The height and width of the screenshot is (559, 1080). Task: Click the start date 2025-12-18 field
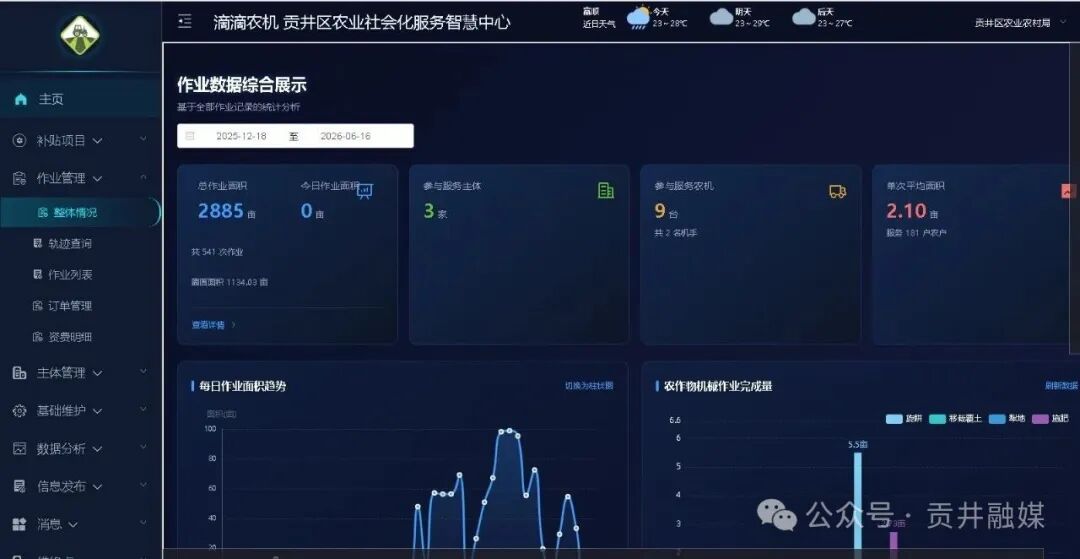click(x=241, y=136)
